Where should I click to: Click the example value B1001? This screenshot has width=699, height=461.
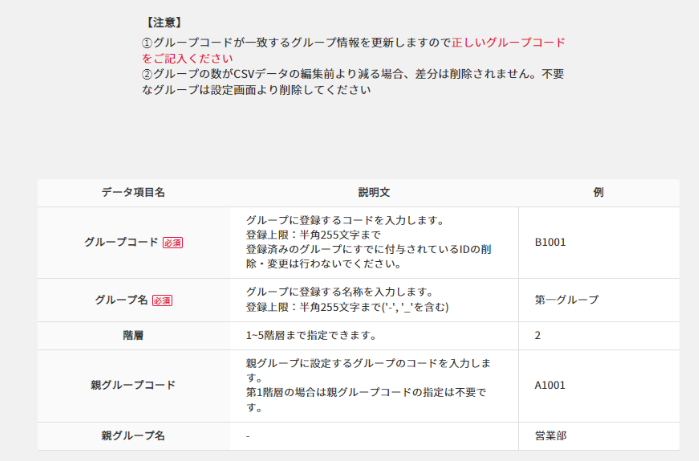550,242
